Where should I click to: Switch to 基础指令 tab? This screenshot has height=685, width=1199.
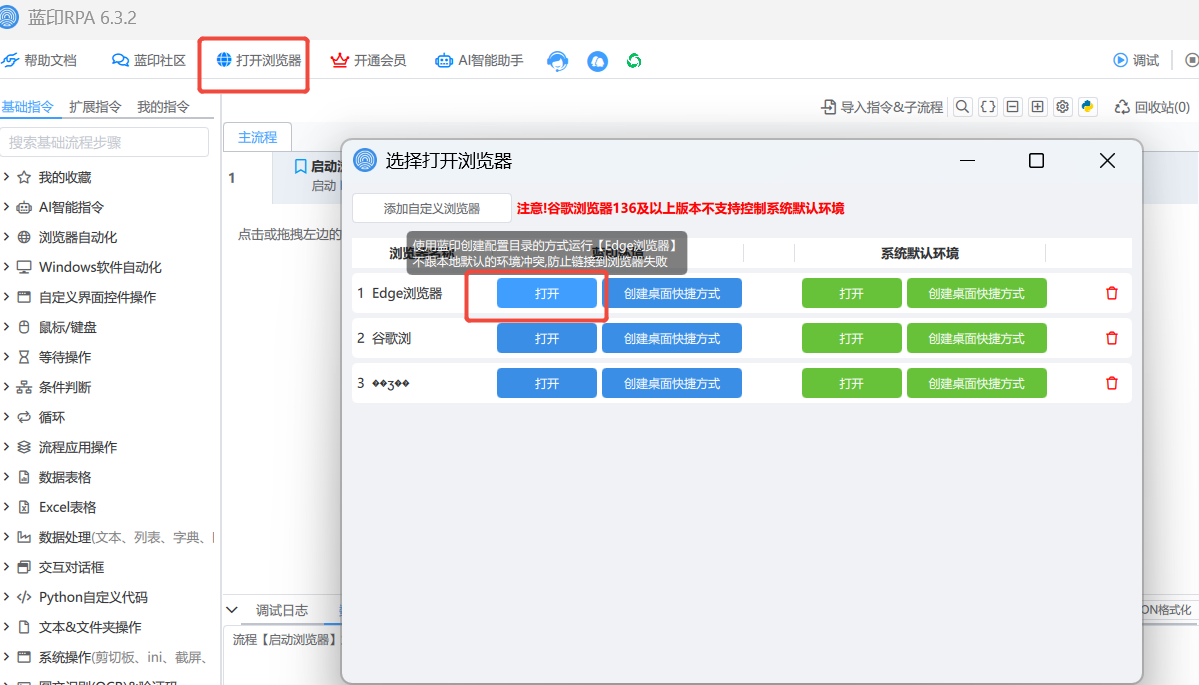point(28,106)
